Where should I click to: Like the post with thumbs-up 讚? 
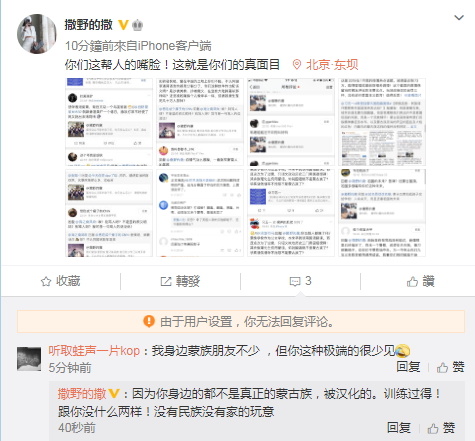click(x=421, y=281)
